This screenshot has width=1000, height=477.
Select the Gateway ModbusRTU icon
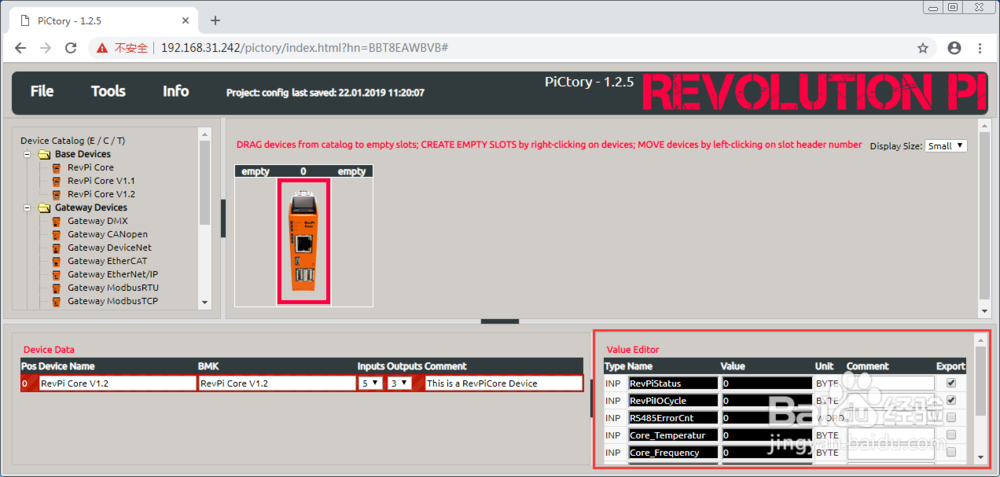(56, 288)
